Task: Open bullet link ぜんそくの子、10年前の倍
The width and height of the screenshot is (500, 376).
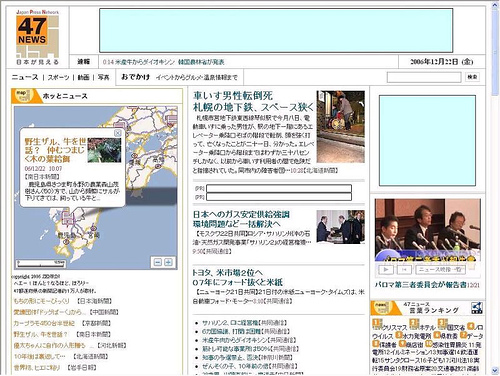Action: [x=249, y=366]
